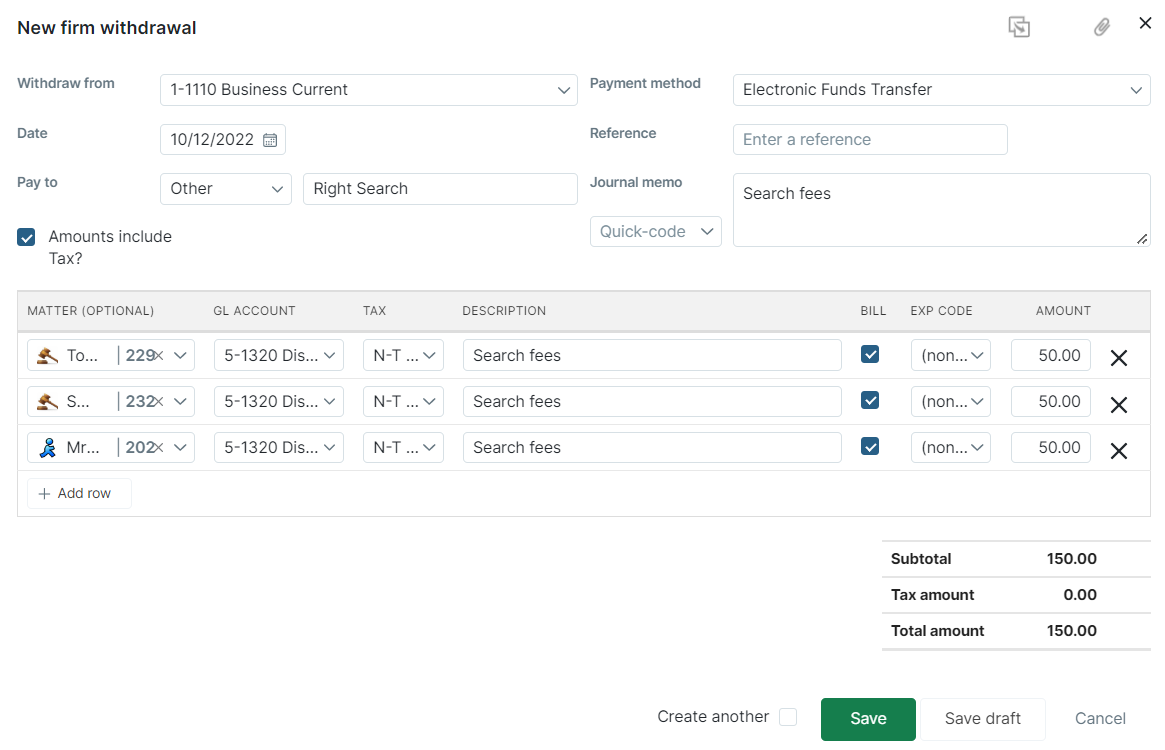Screen dimensions: 1165x750
Task: Click the Total amount value 150.00
Action: click(x=1071, y=631)
